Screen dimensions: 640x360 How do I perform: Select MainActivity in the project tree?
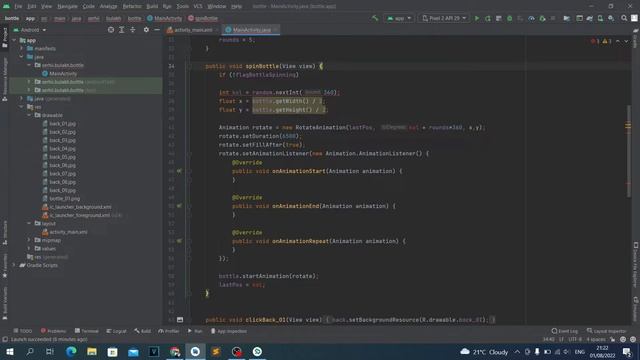[x=59, y=73]
